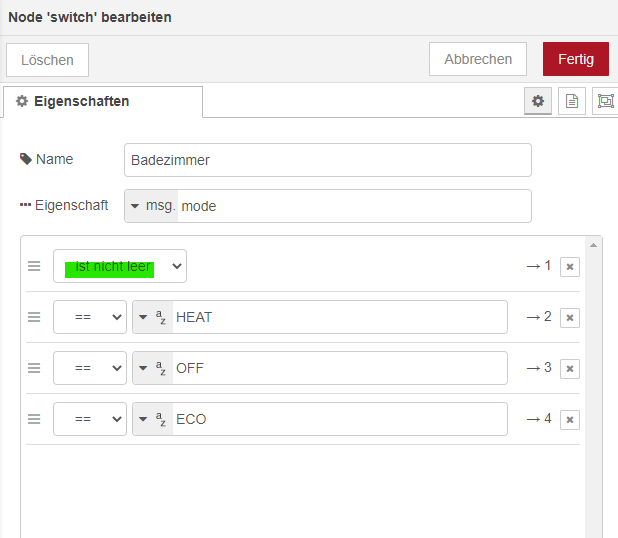Delete the OFF rule

[x=569, y=368]
